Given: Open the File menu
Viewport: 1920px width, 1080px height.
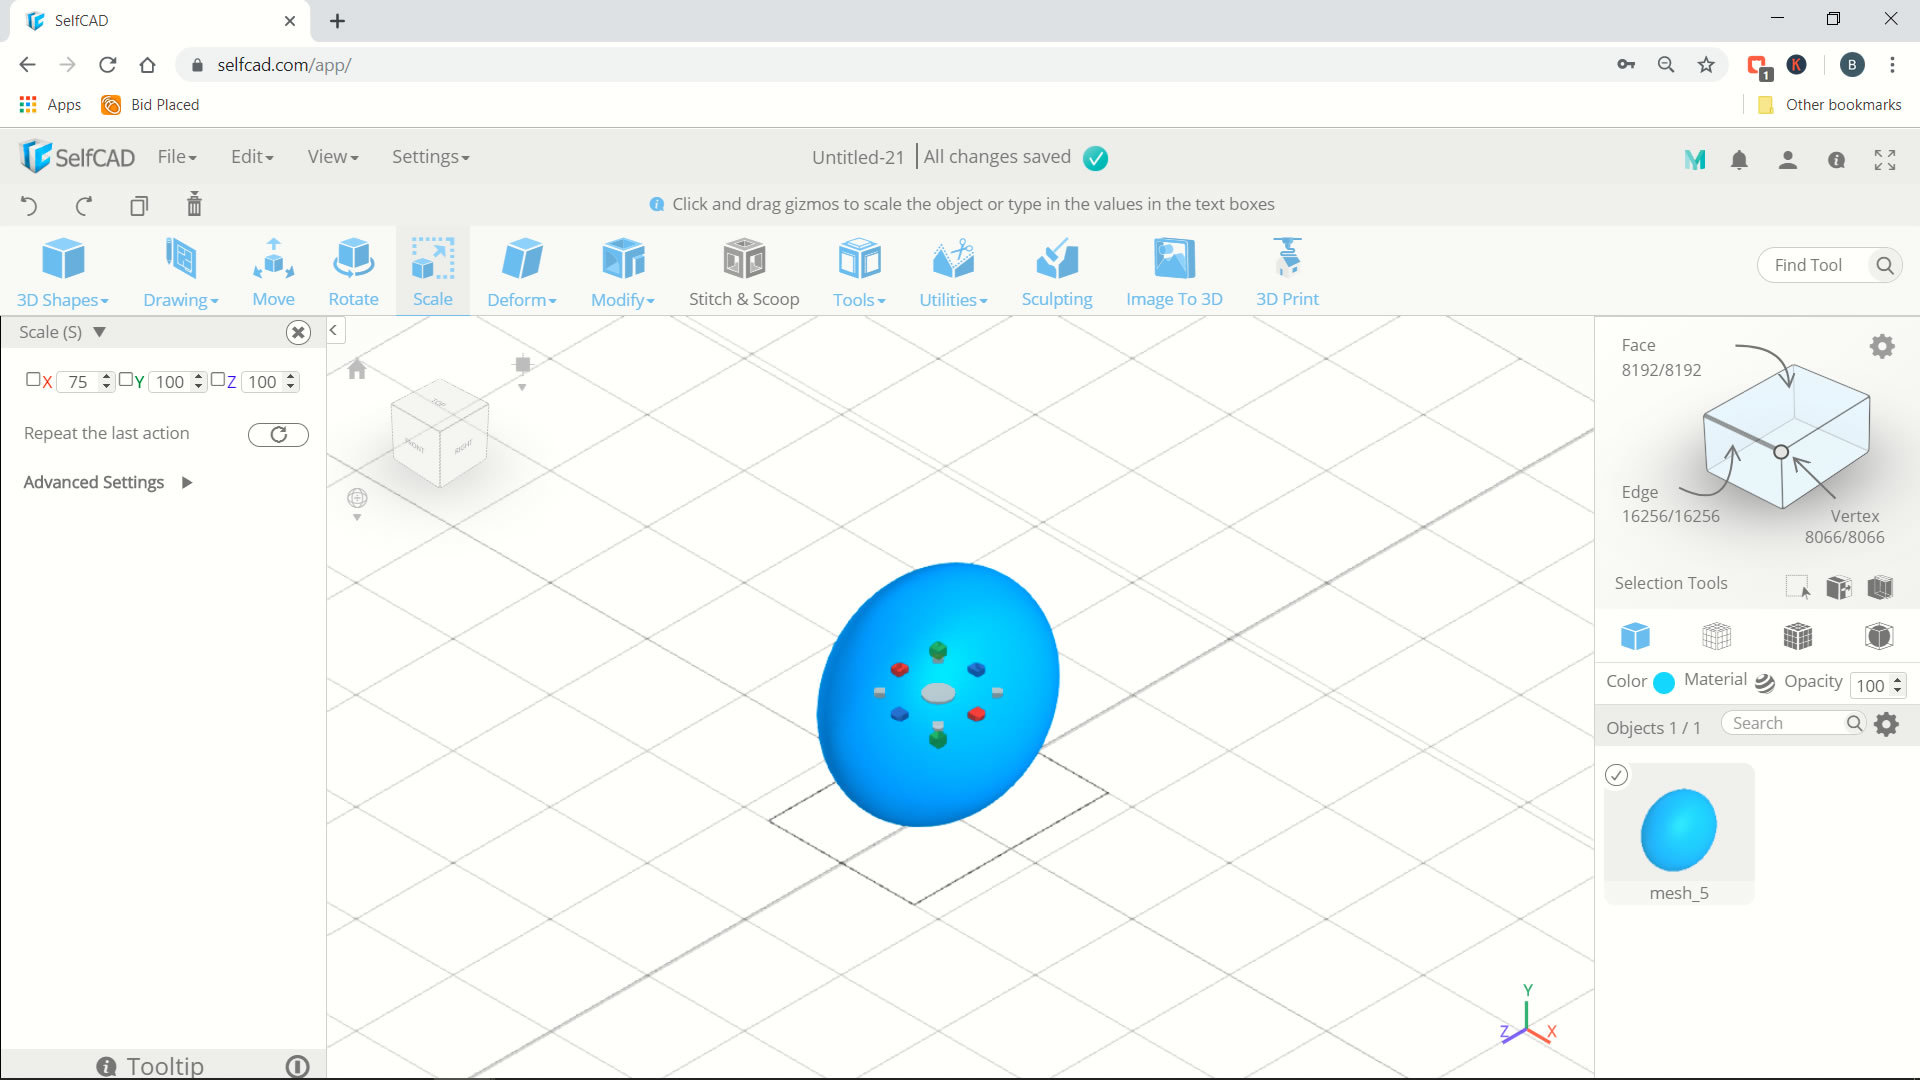Looking at the screenshot, I should 177,157.
